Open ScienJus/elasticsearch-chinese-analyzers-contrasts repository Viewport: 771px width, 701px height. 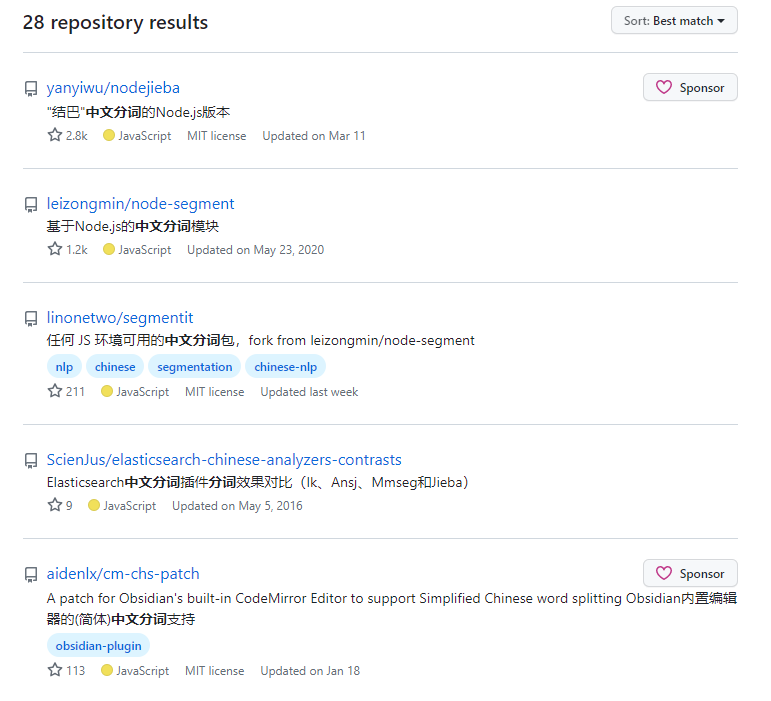(224, 460)
